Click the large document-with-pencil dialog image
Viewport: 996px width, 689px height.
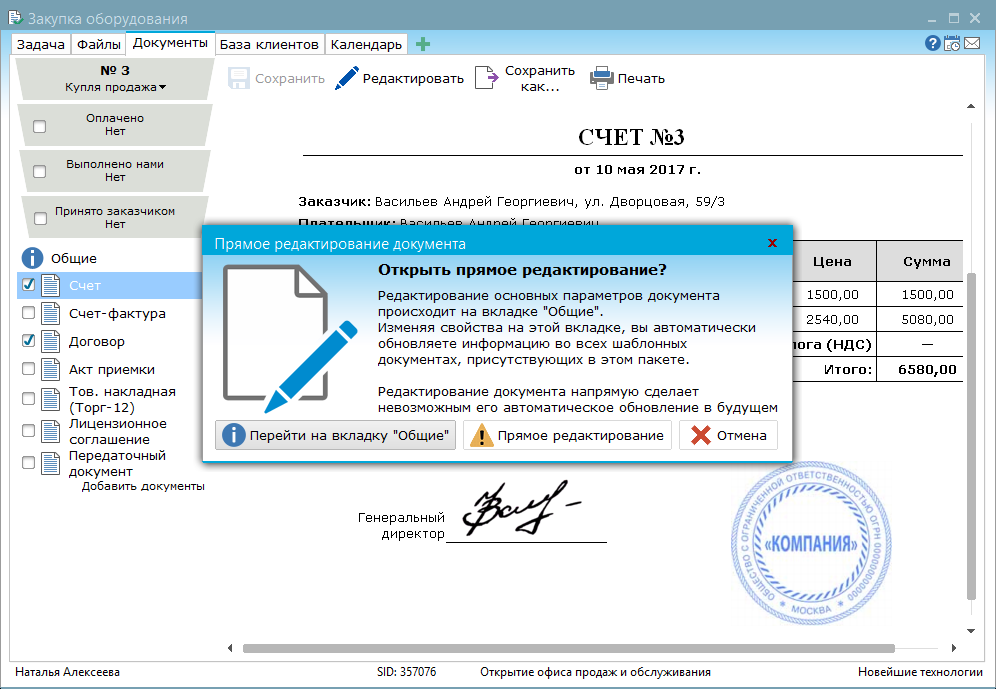[x=290, y=338]
